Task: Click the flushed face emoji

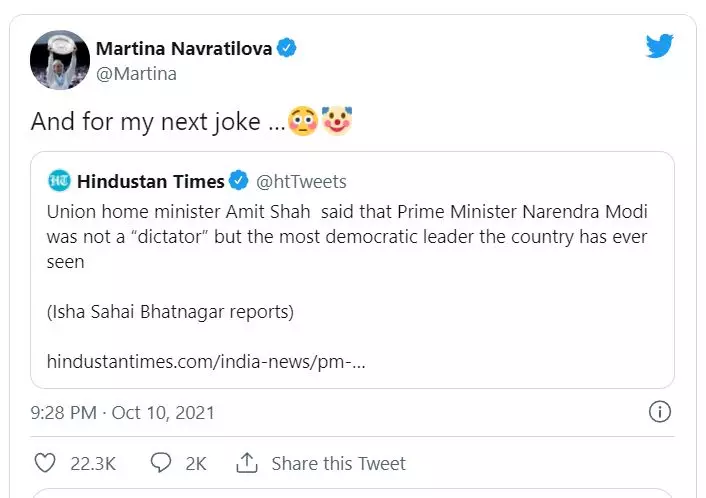Action: pyautogui.click(x=301, y=122)
